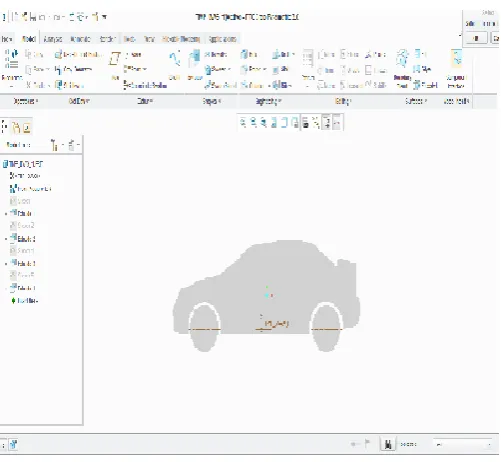Click Refit in the graphics toolbar

tap(243, 123)
